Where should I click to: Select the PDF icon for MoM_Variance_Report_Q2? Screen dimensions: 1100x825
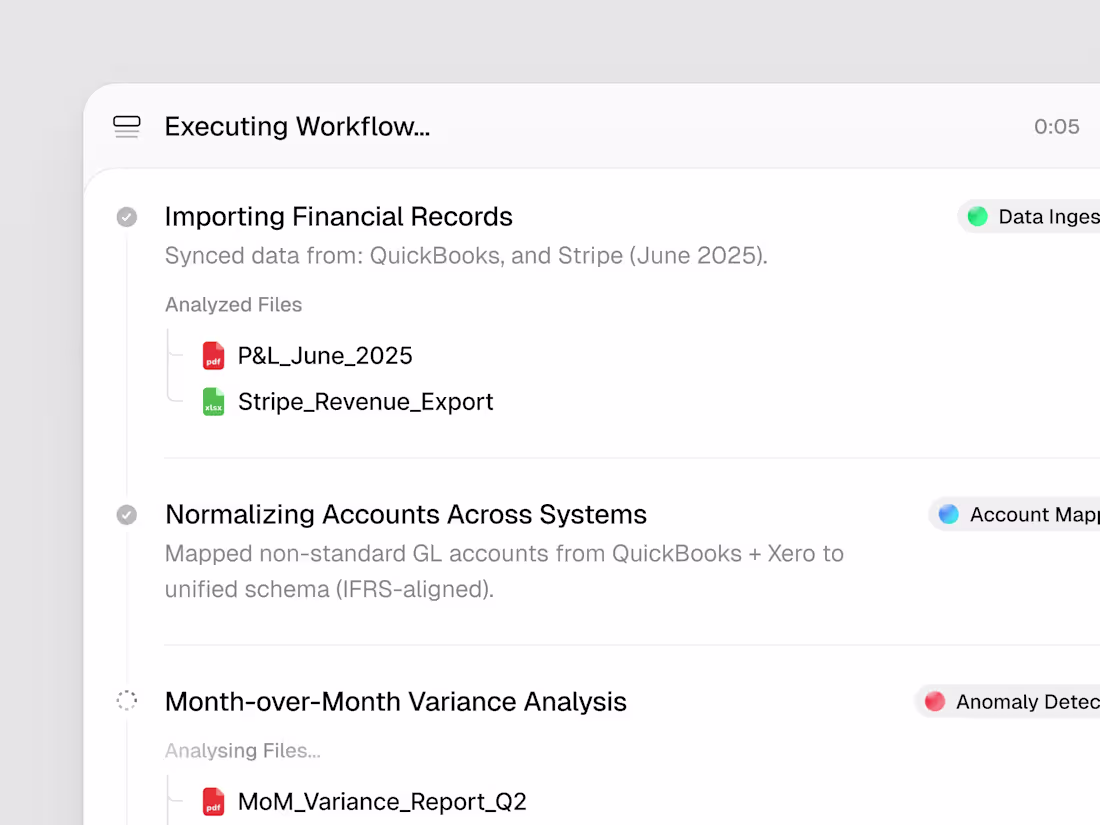pyautogui.click(x=213, y=801)
